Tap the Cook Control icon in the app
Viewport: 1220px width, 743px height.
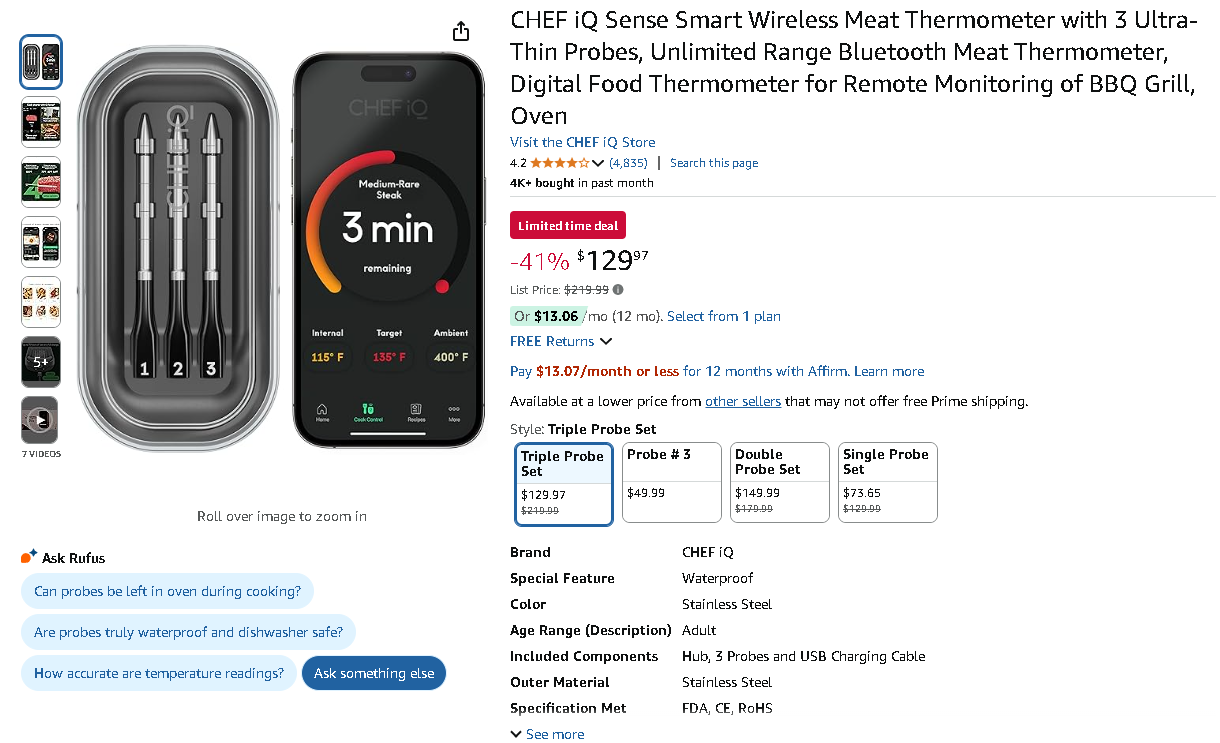369,410
